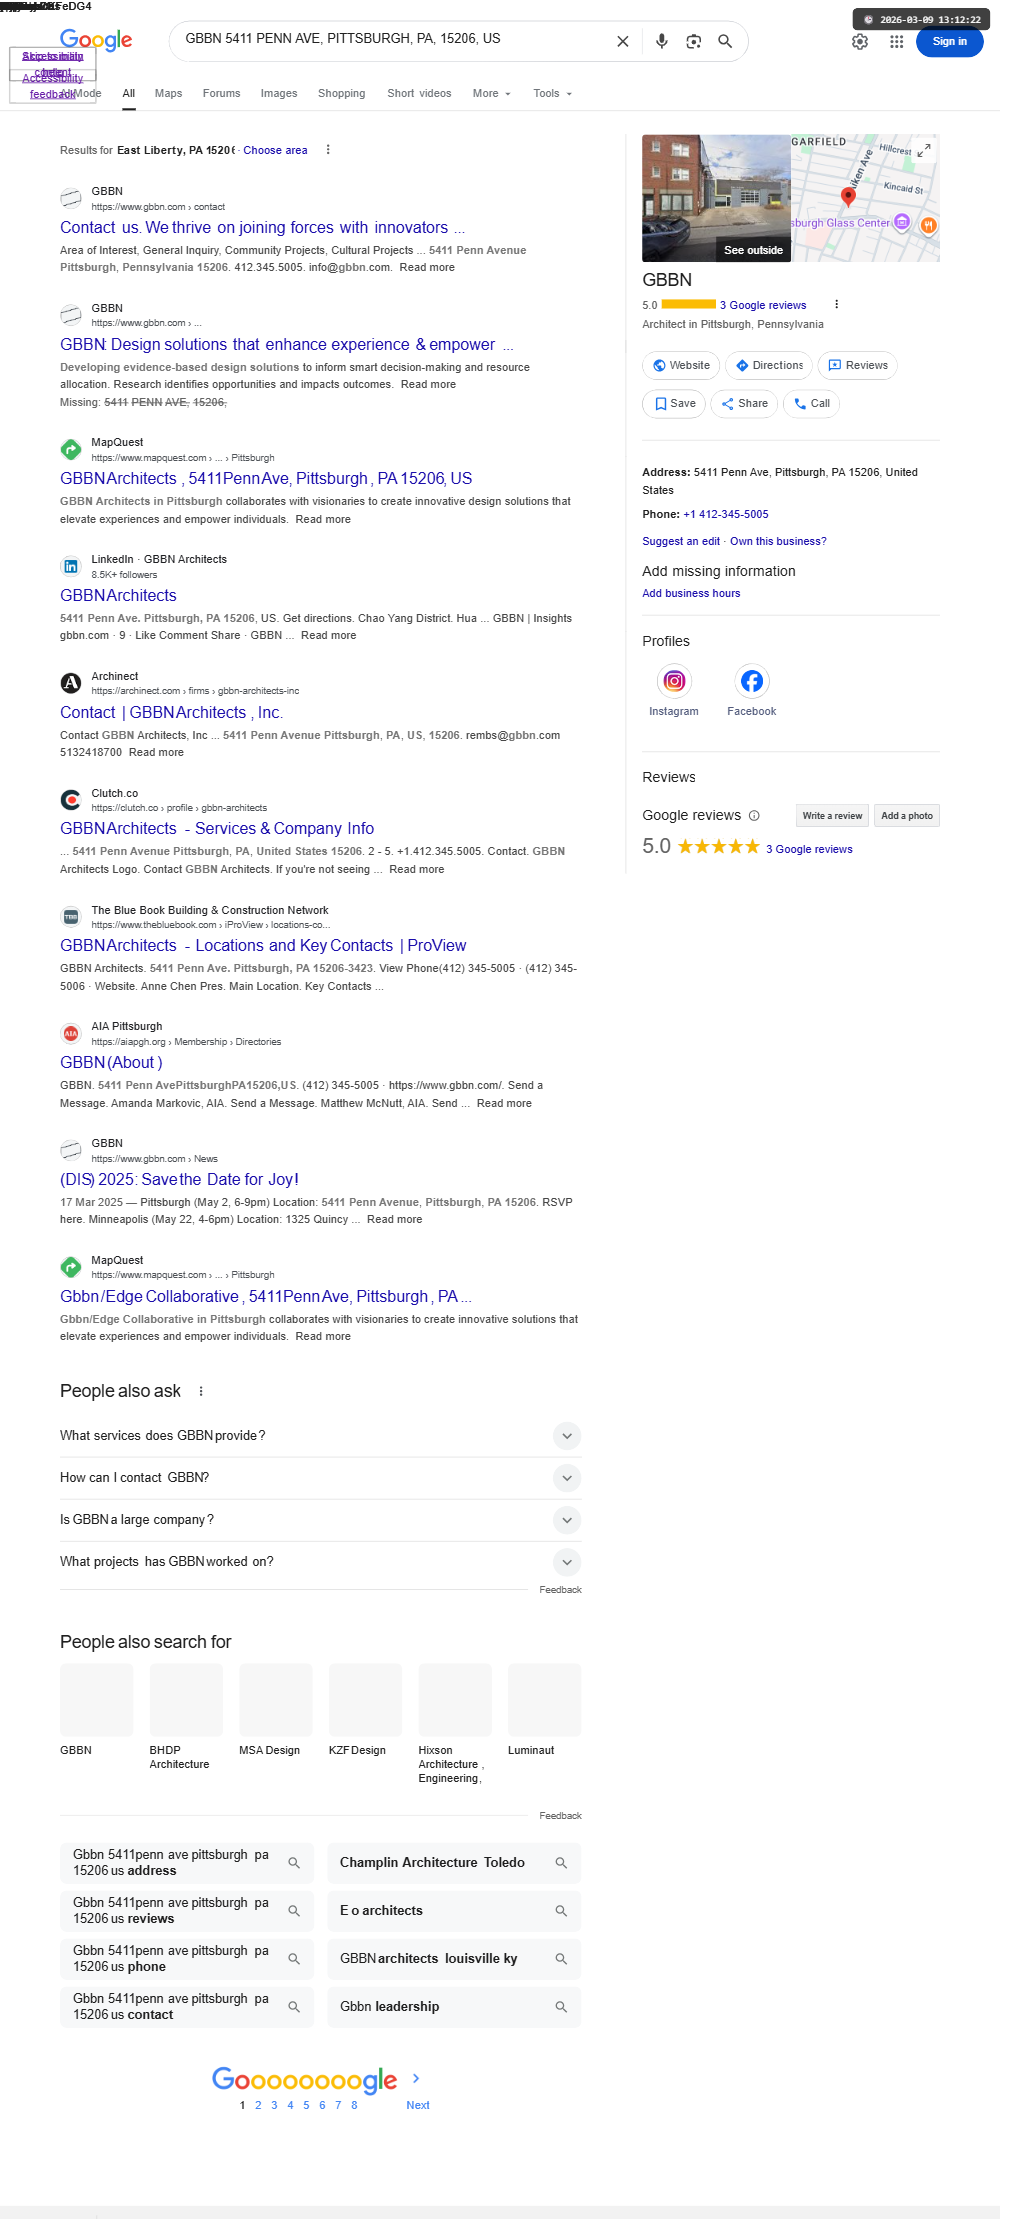The width and height of the screenshot is (1012, 2219).
Task: Open "Add business hours" link
Action: 691,594
